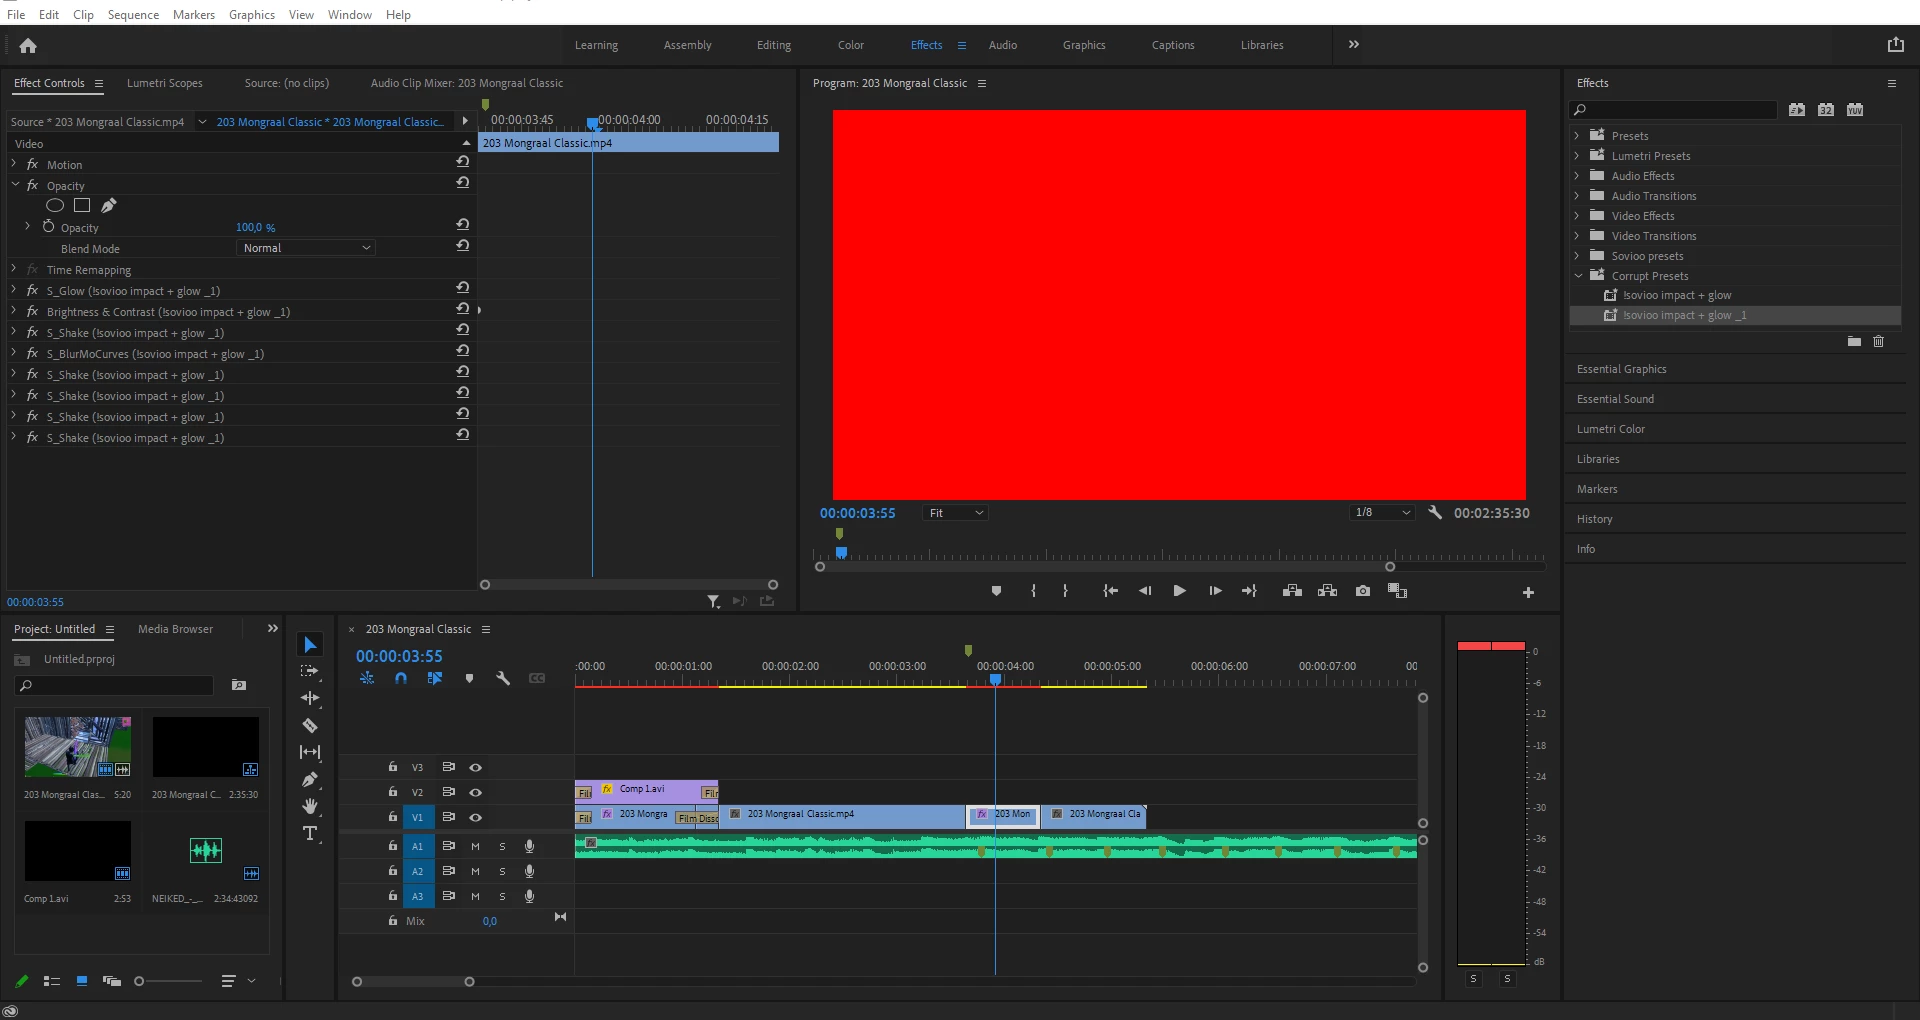This screenshot has height=1020, width=1920.
Task: Open the Blend Mode Normal dropdown
Action: point(306,248)
